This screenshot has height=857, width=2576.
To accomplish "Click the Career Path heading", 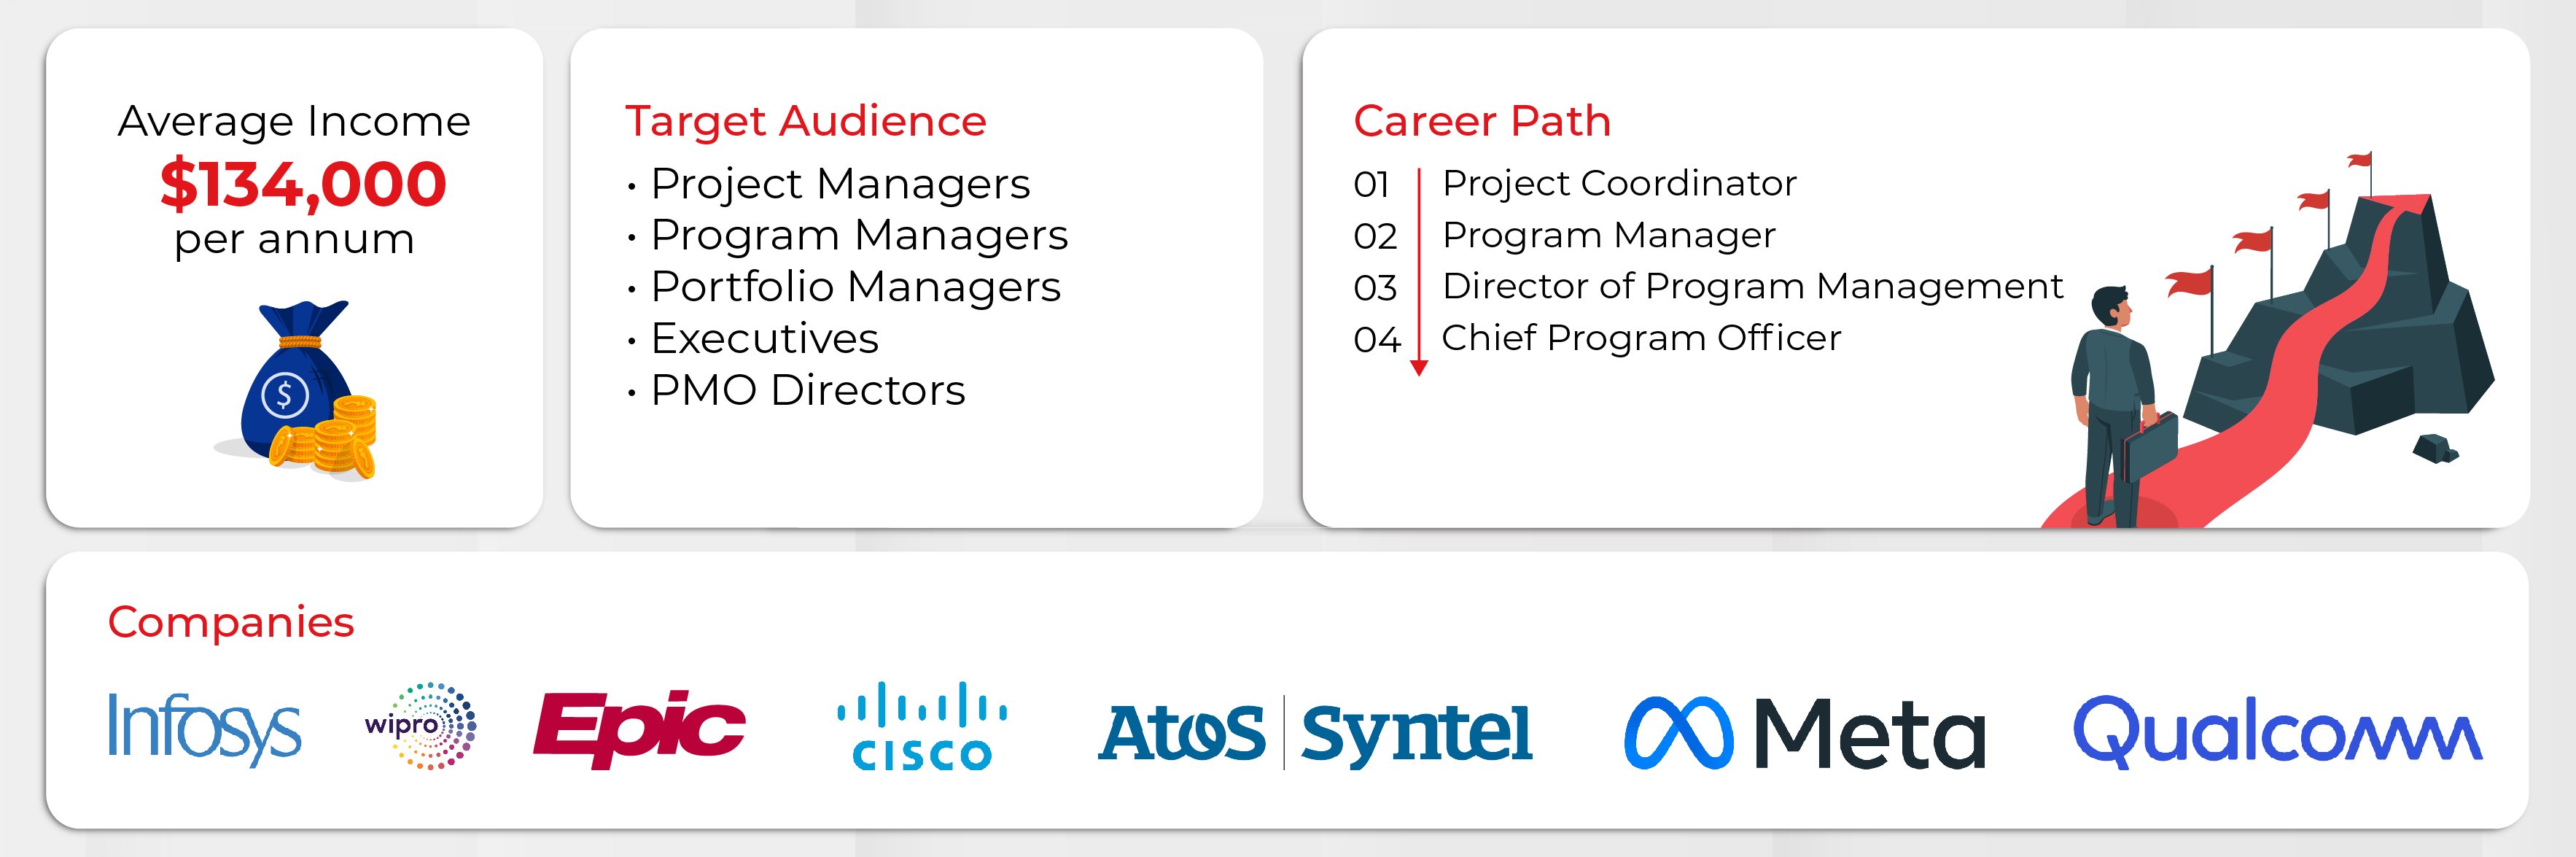I will point(1482,121).
